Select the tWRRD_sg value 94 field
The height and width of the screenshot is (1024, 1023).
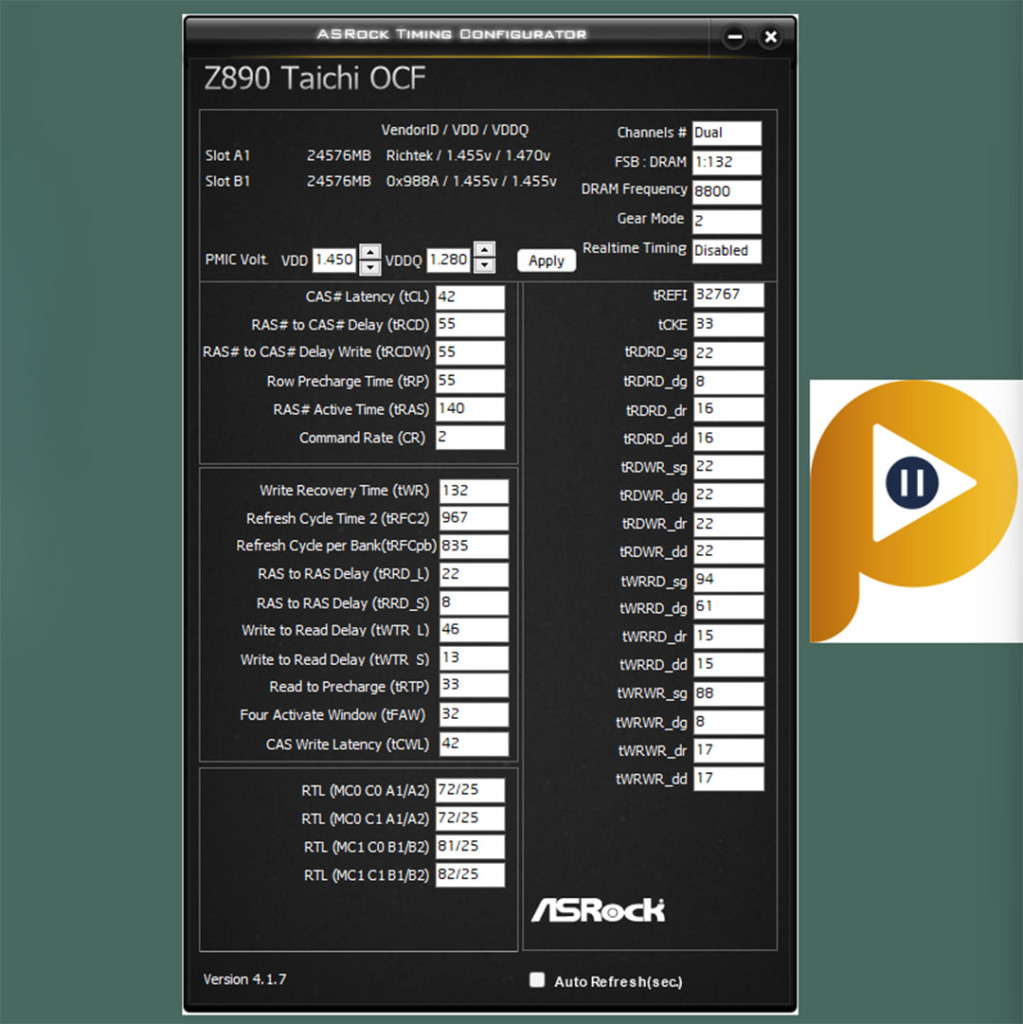(728, 580)
